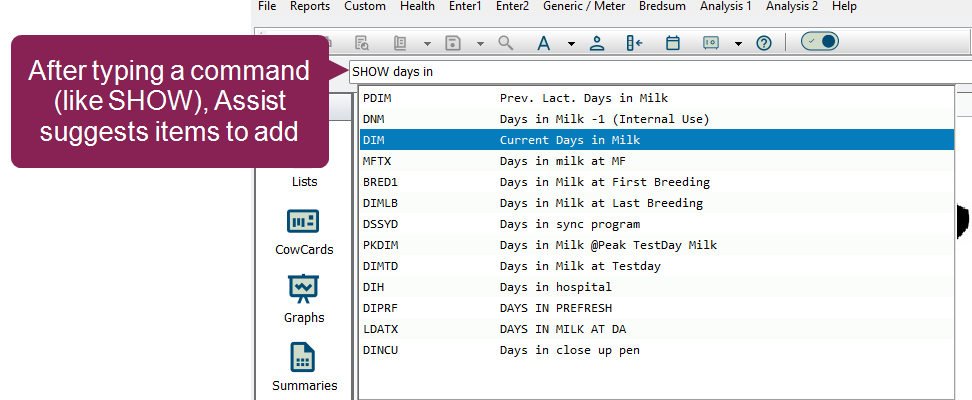Toggle the switch in the toolbar

tap(819, 42)
